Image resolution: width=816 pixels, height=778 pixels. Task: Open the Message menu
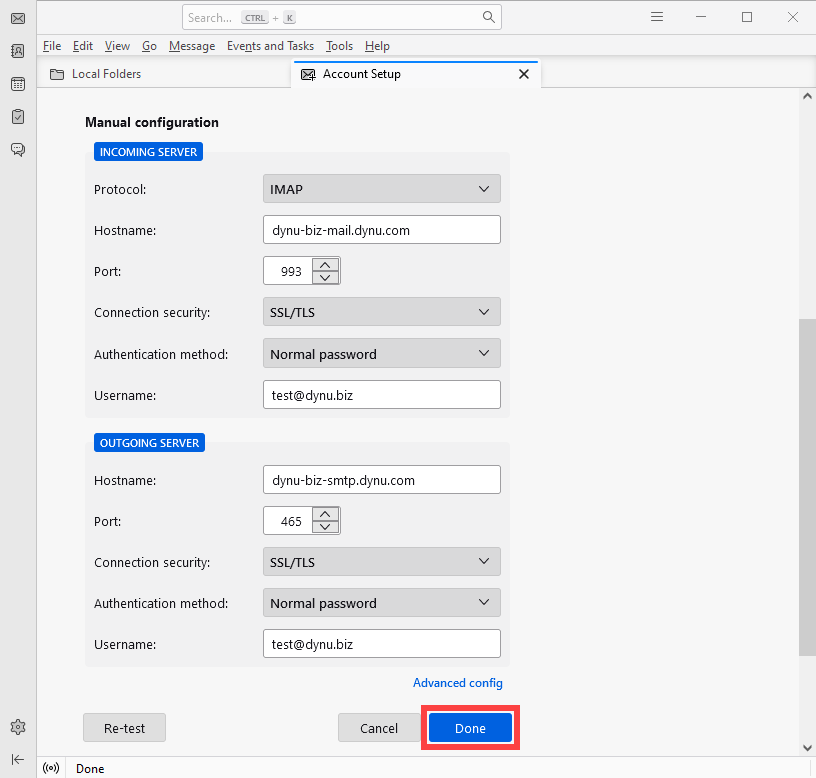point(192,46)
